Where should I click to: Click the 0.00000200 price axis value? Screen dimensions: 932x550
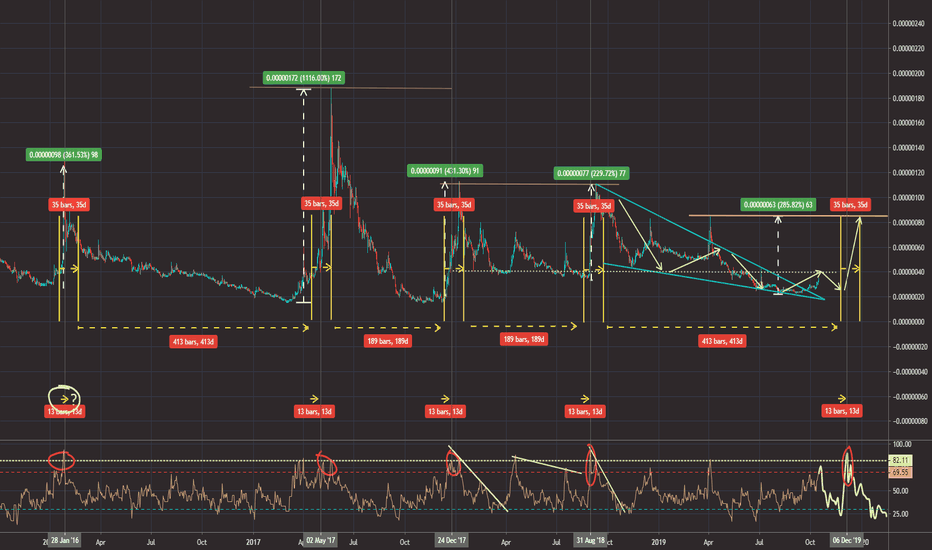pos(908,74)
